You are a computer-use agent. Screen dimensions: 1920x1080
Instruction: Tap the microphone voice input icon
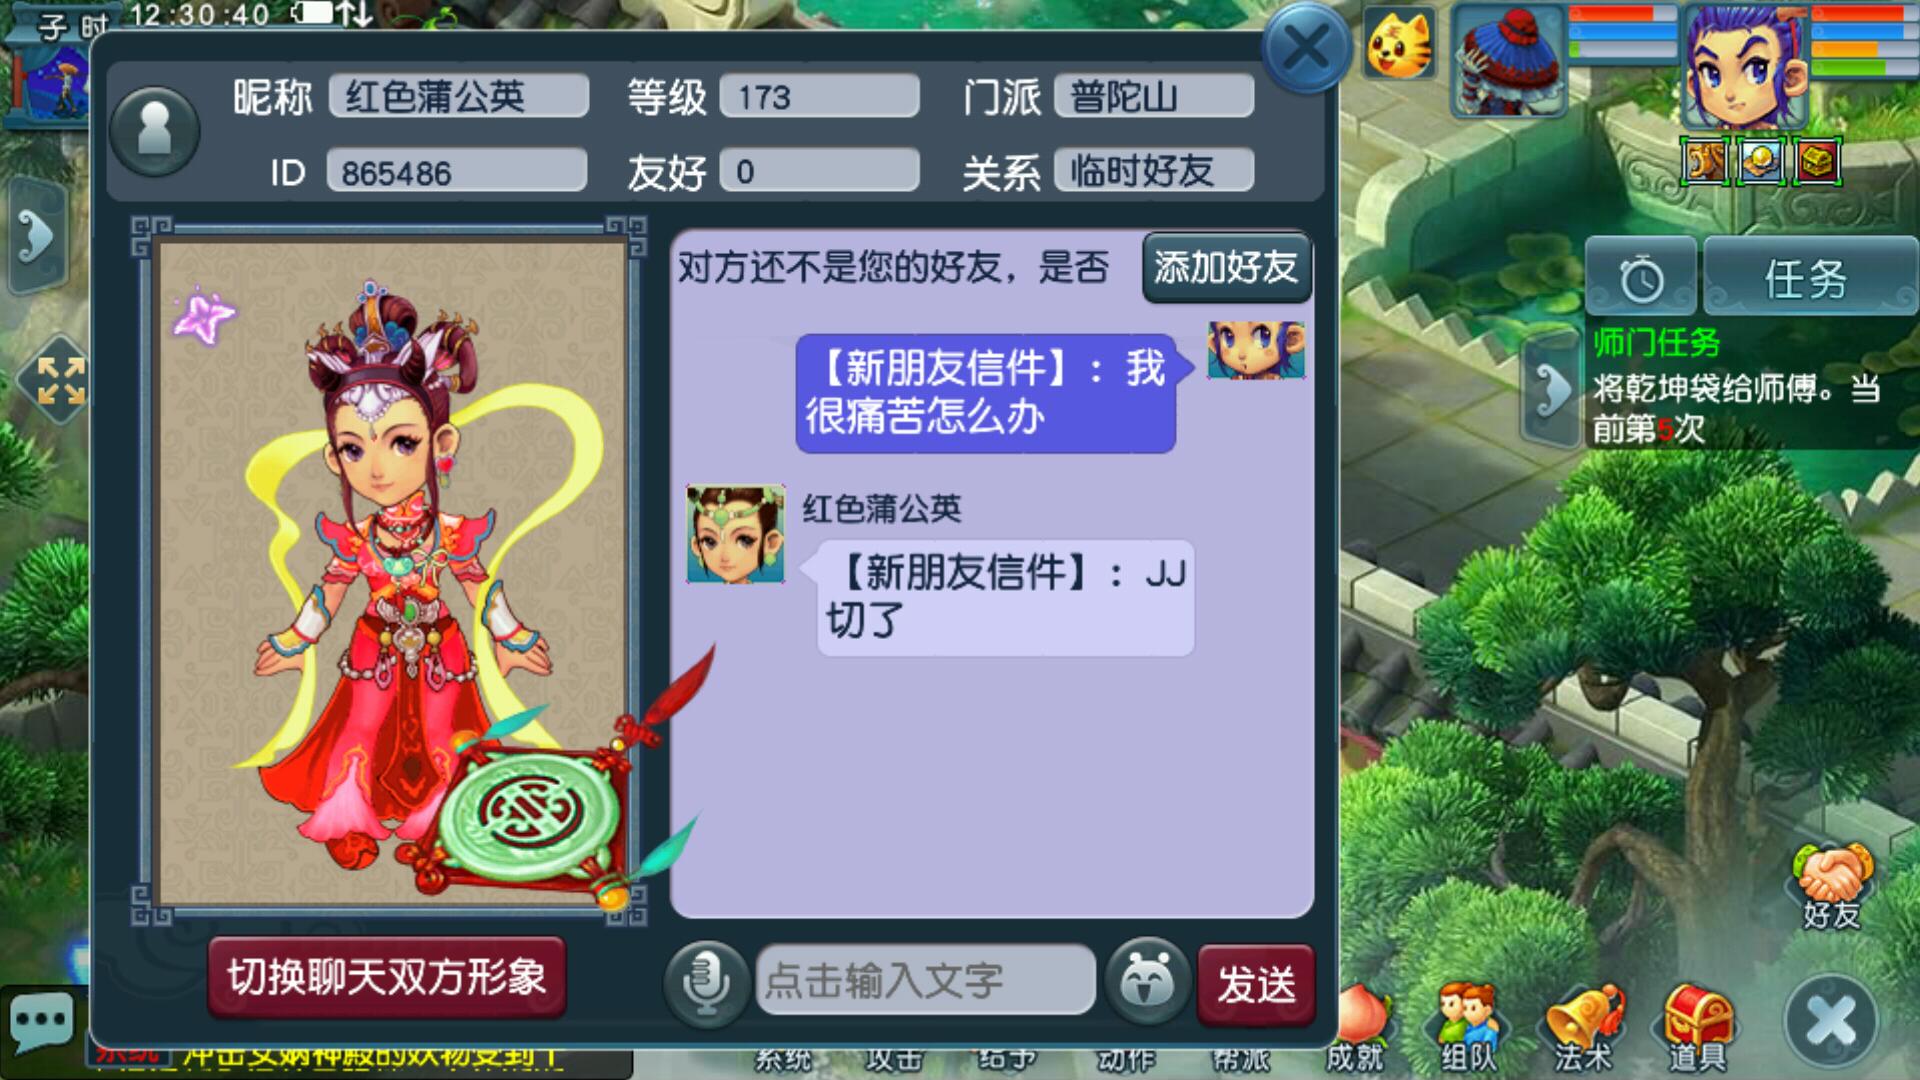click(x=706, y=982)
